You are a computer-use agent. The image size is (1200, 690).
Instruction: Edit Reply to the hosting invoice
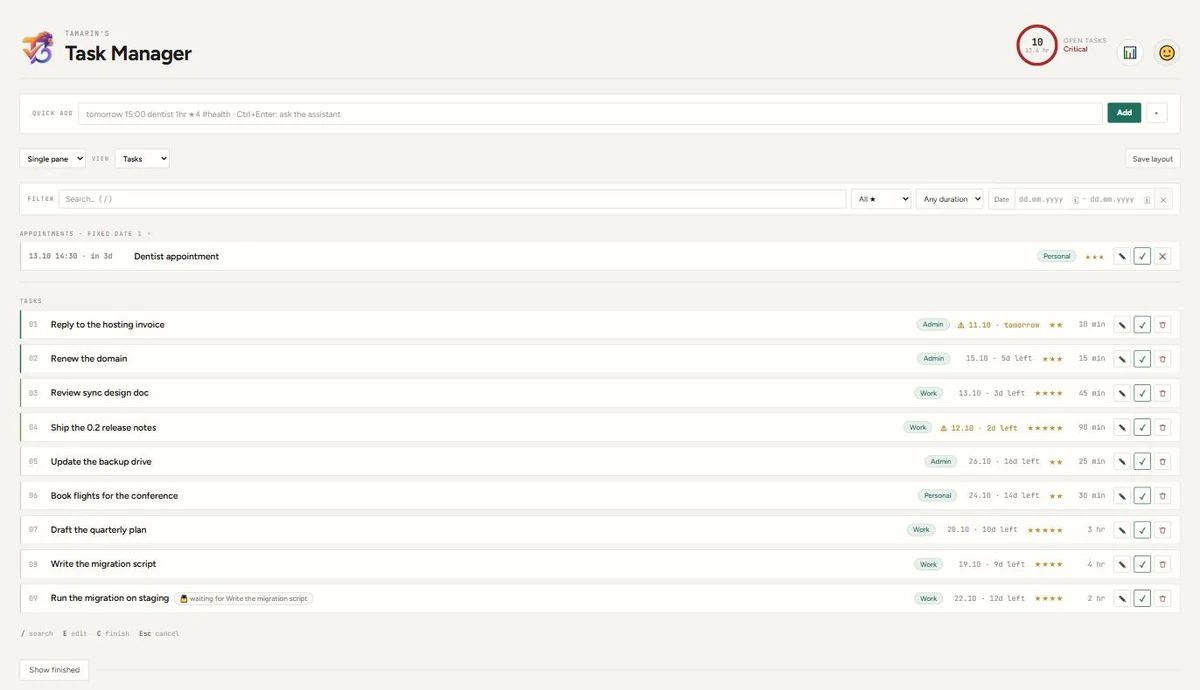1122,325
